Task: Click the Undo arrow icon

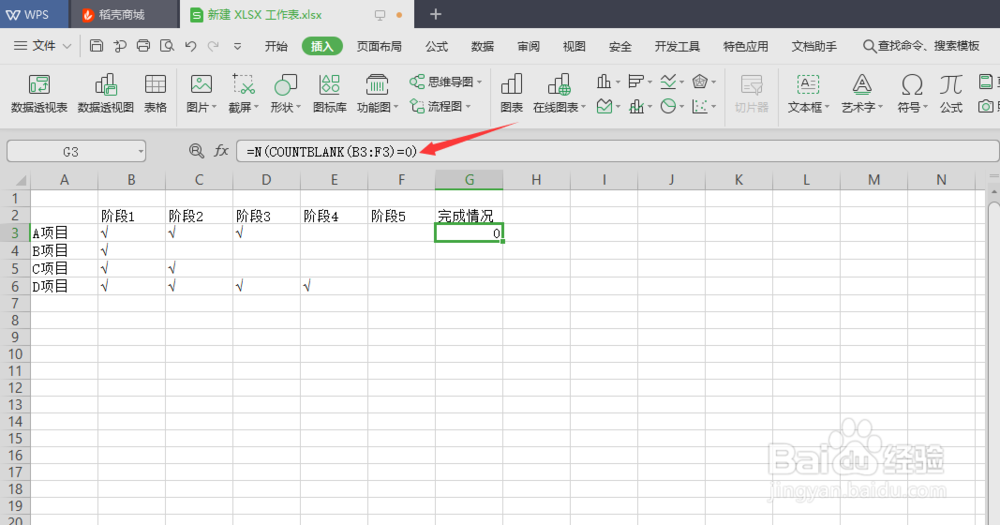Action: tap(191, 46)
